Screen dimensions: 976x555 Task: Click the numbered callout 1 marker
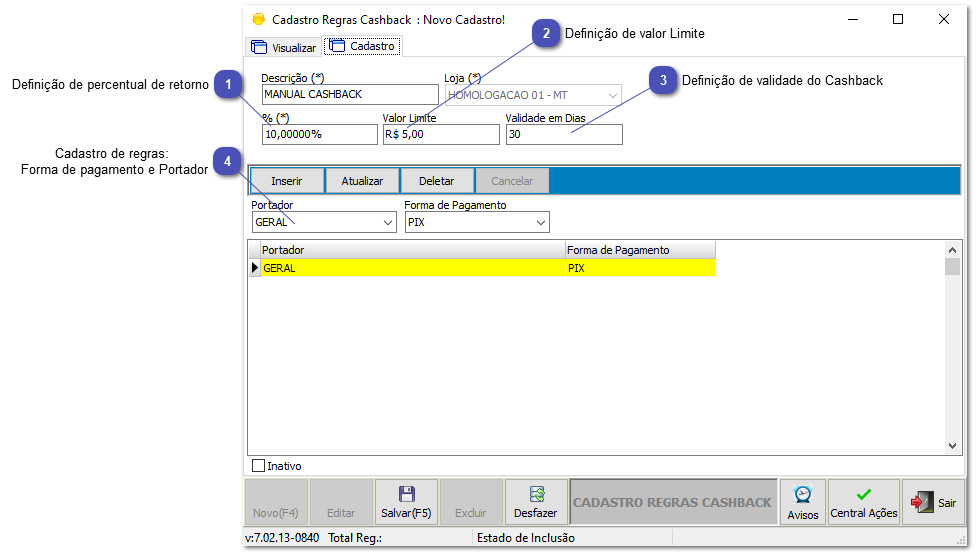pos(229,85)
